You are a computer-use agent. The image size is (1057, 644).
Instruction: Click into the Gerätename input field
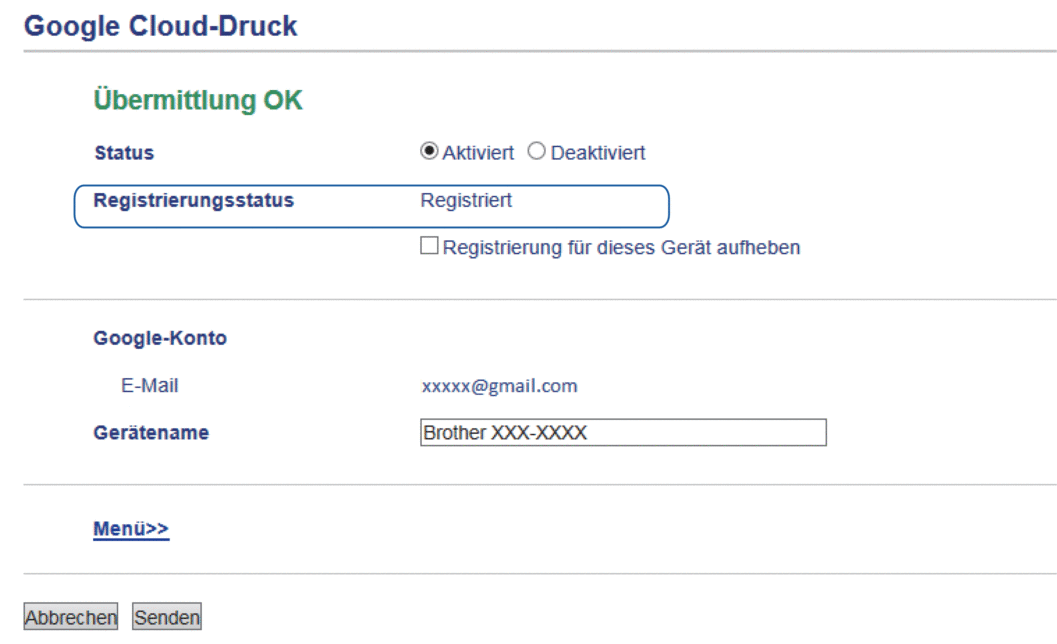point(623,432)
